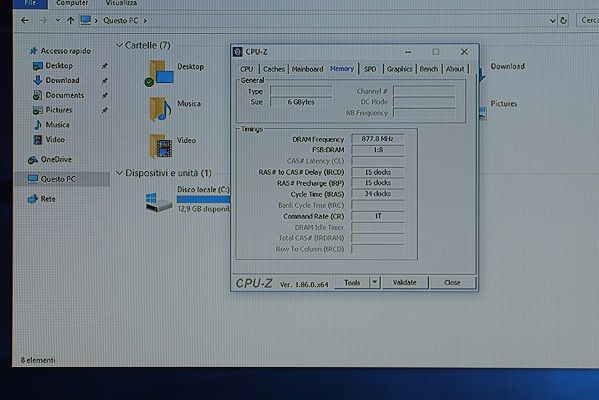Viewport: 599px width, 400px height.
Task: Open the File menu in Explorer
Action: 30,3
